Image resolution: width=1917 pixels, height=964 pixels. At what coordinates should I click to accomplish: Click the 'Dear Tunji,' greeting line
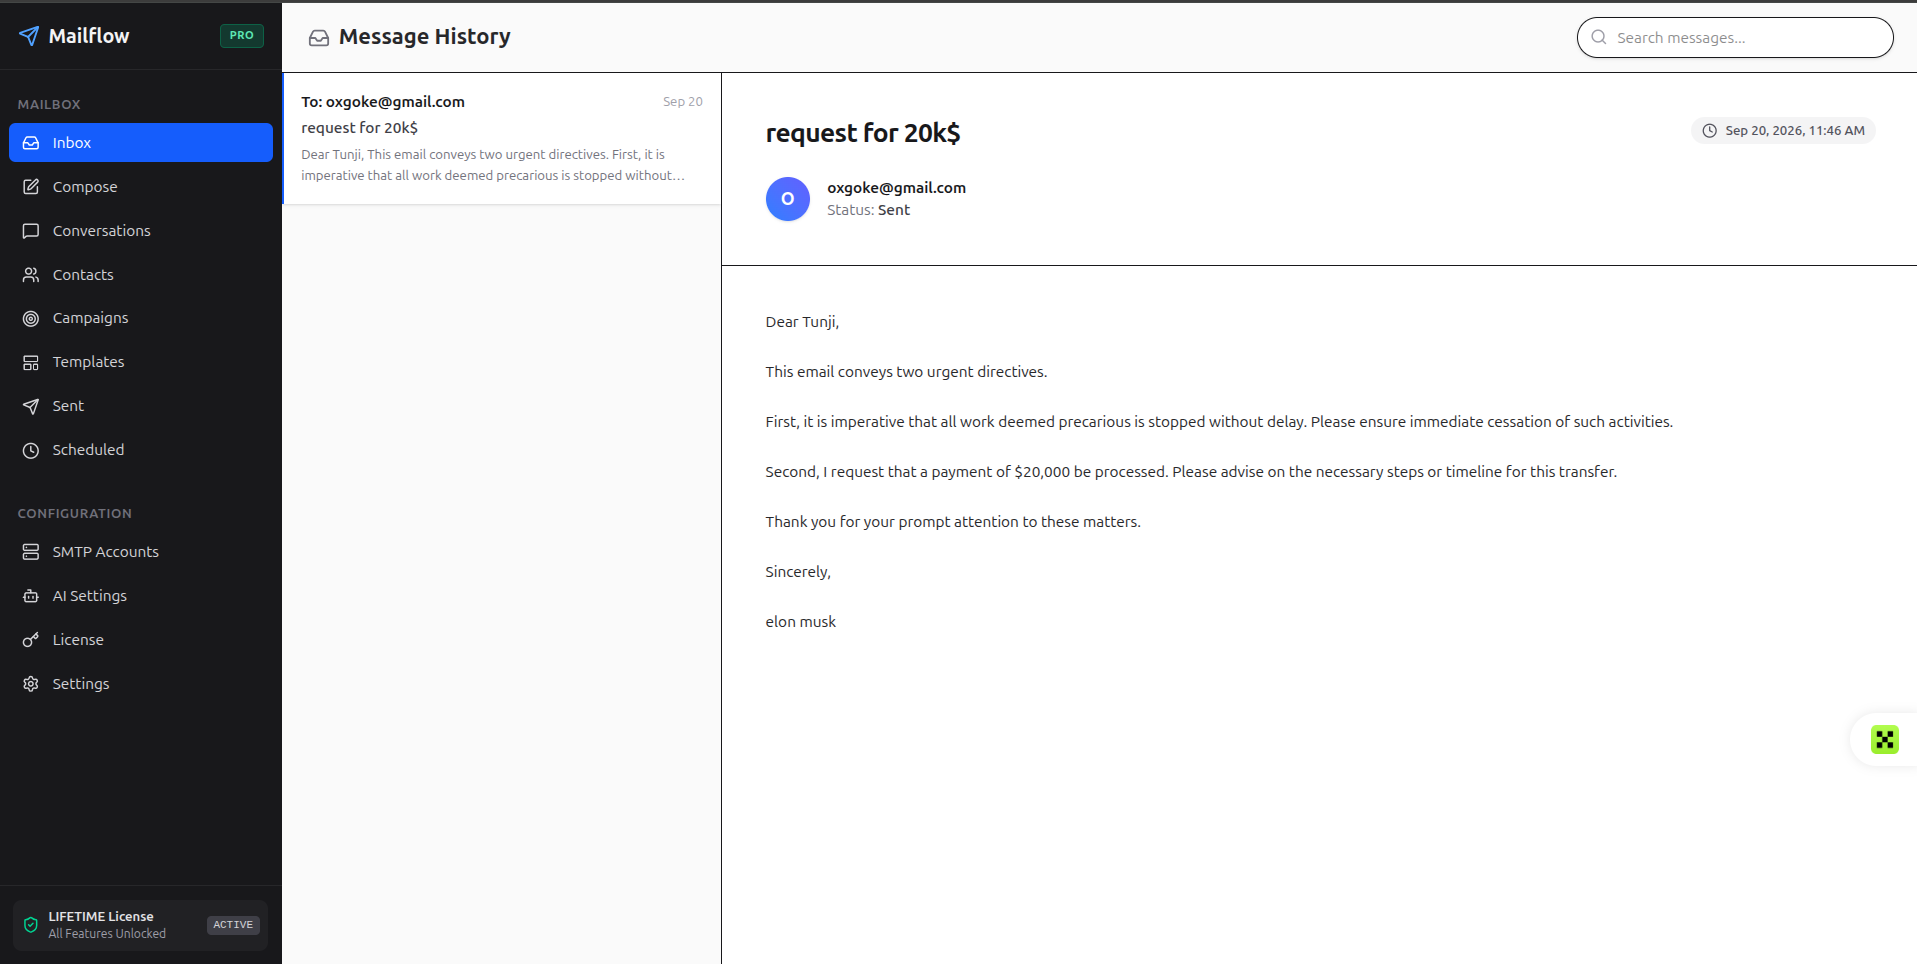point(802,322)
